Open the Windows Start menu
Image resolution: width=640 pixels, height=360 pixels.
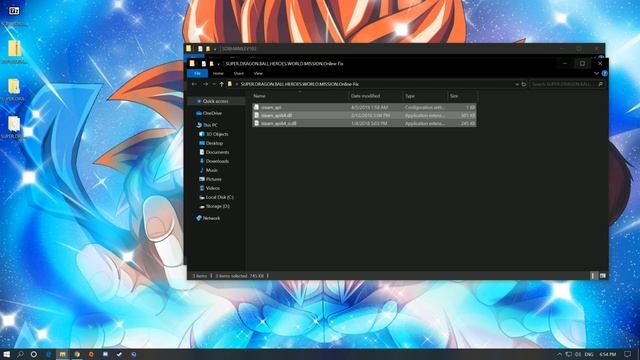coord(6,354)
